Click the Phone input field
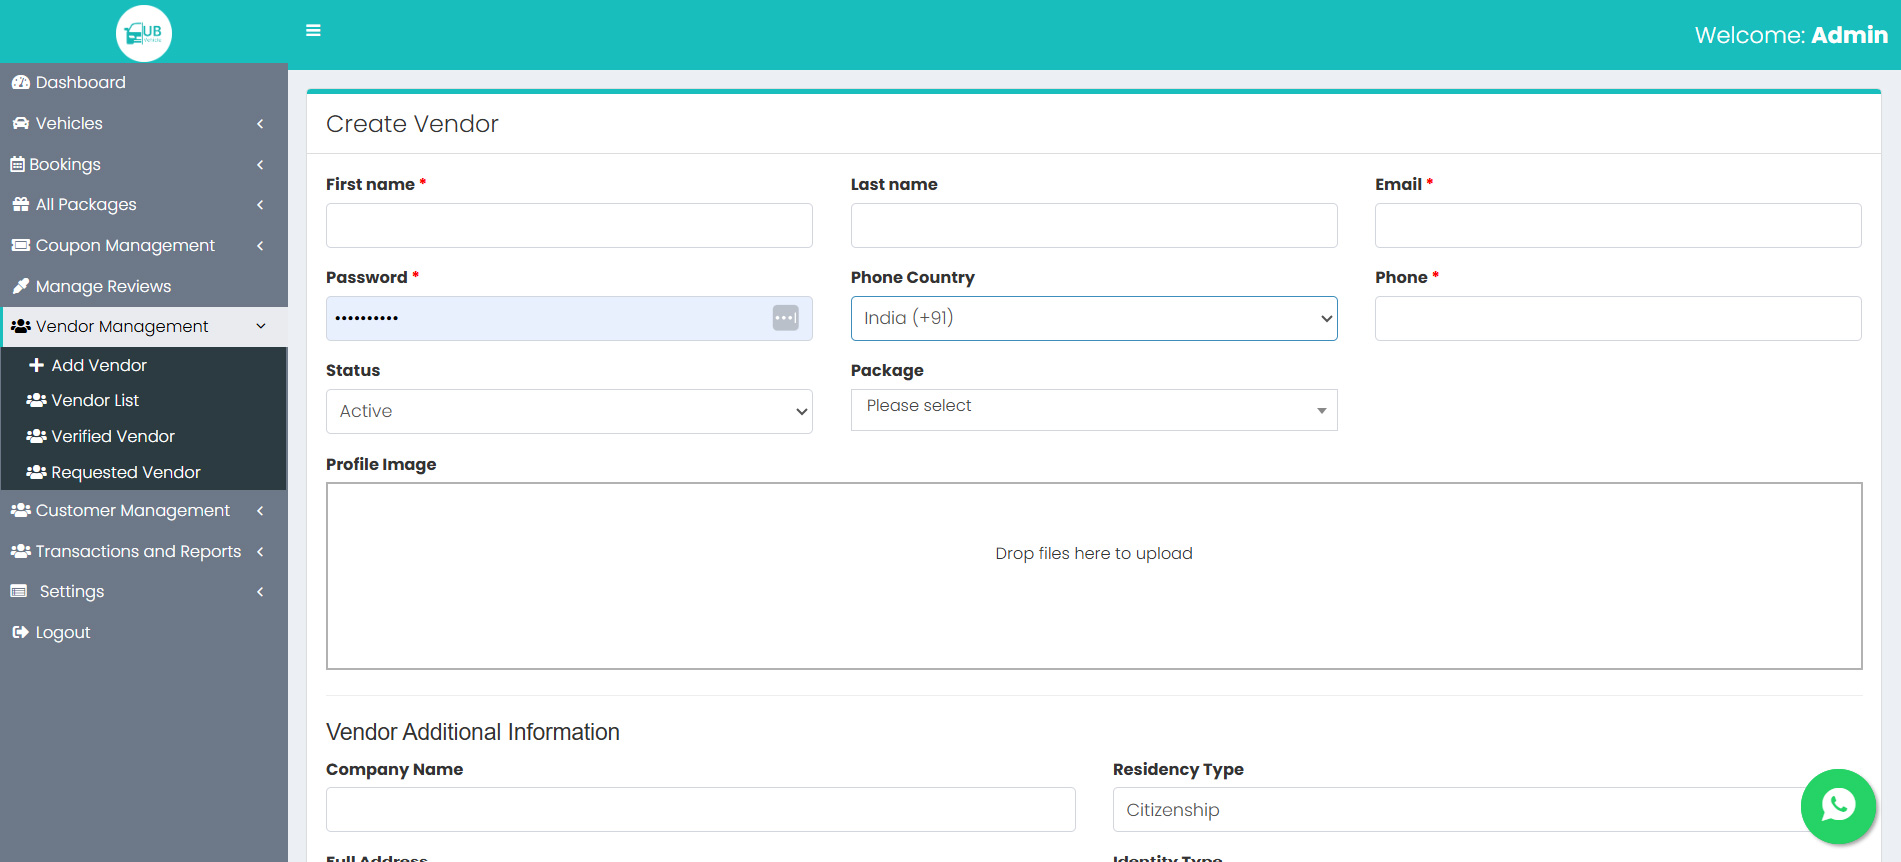Image resolution: width=1901 pixels, height=862 pixels. [x=1618, y=318]
